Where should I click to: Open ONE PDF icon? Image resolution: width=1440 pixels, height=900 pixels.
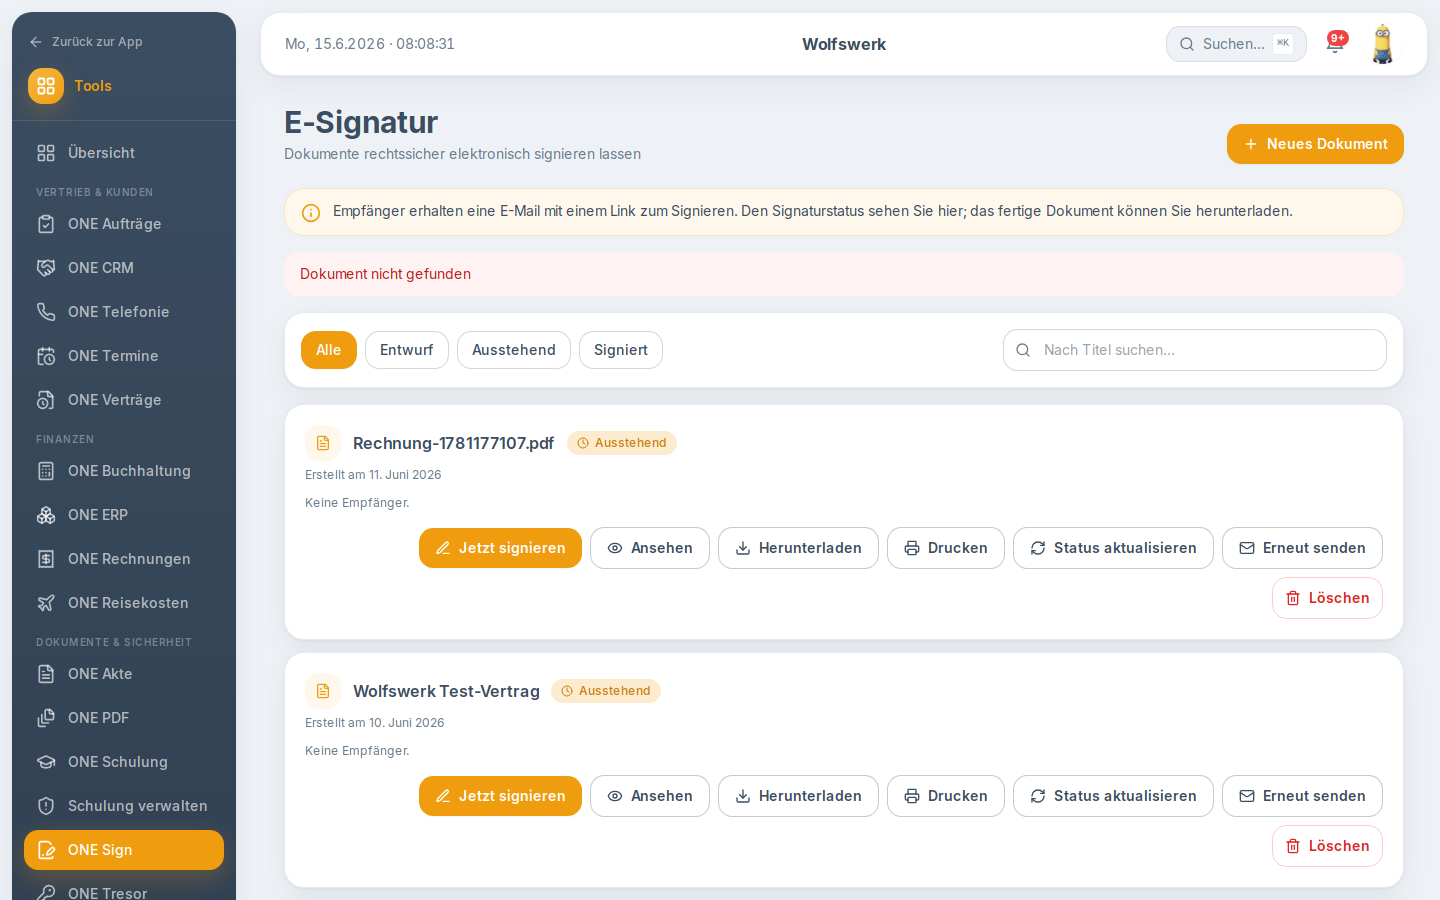tap(46, 718)
